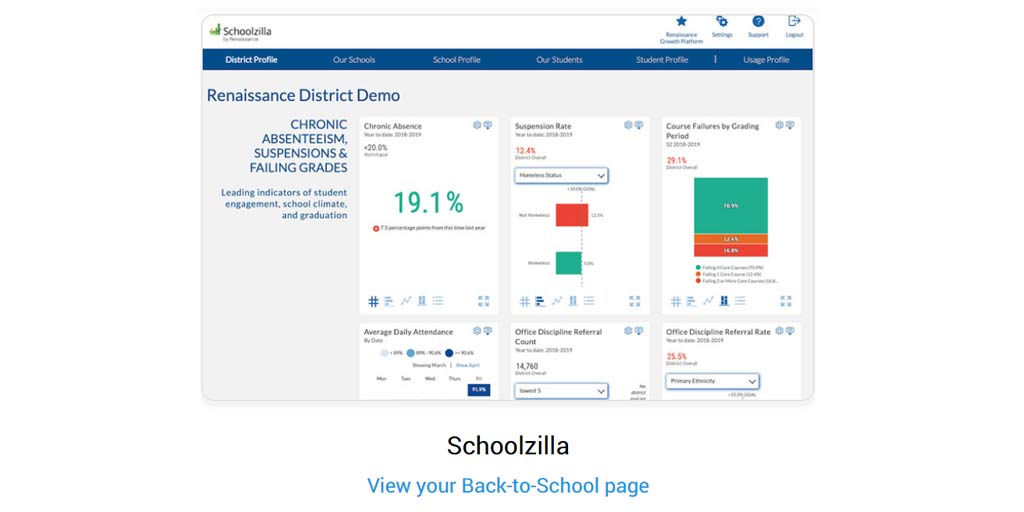
Task: Click Renaissance District Demo heading
Action: (x=304, y=95)
